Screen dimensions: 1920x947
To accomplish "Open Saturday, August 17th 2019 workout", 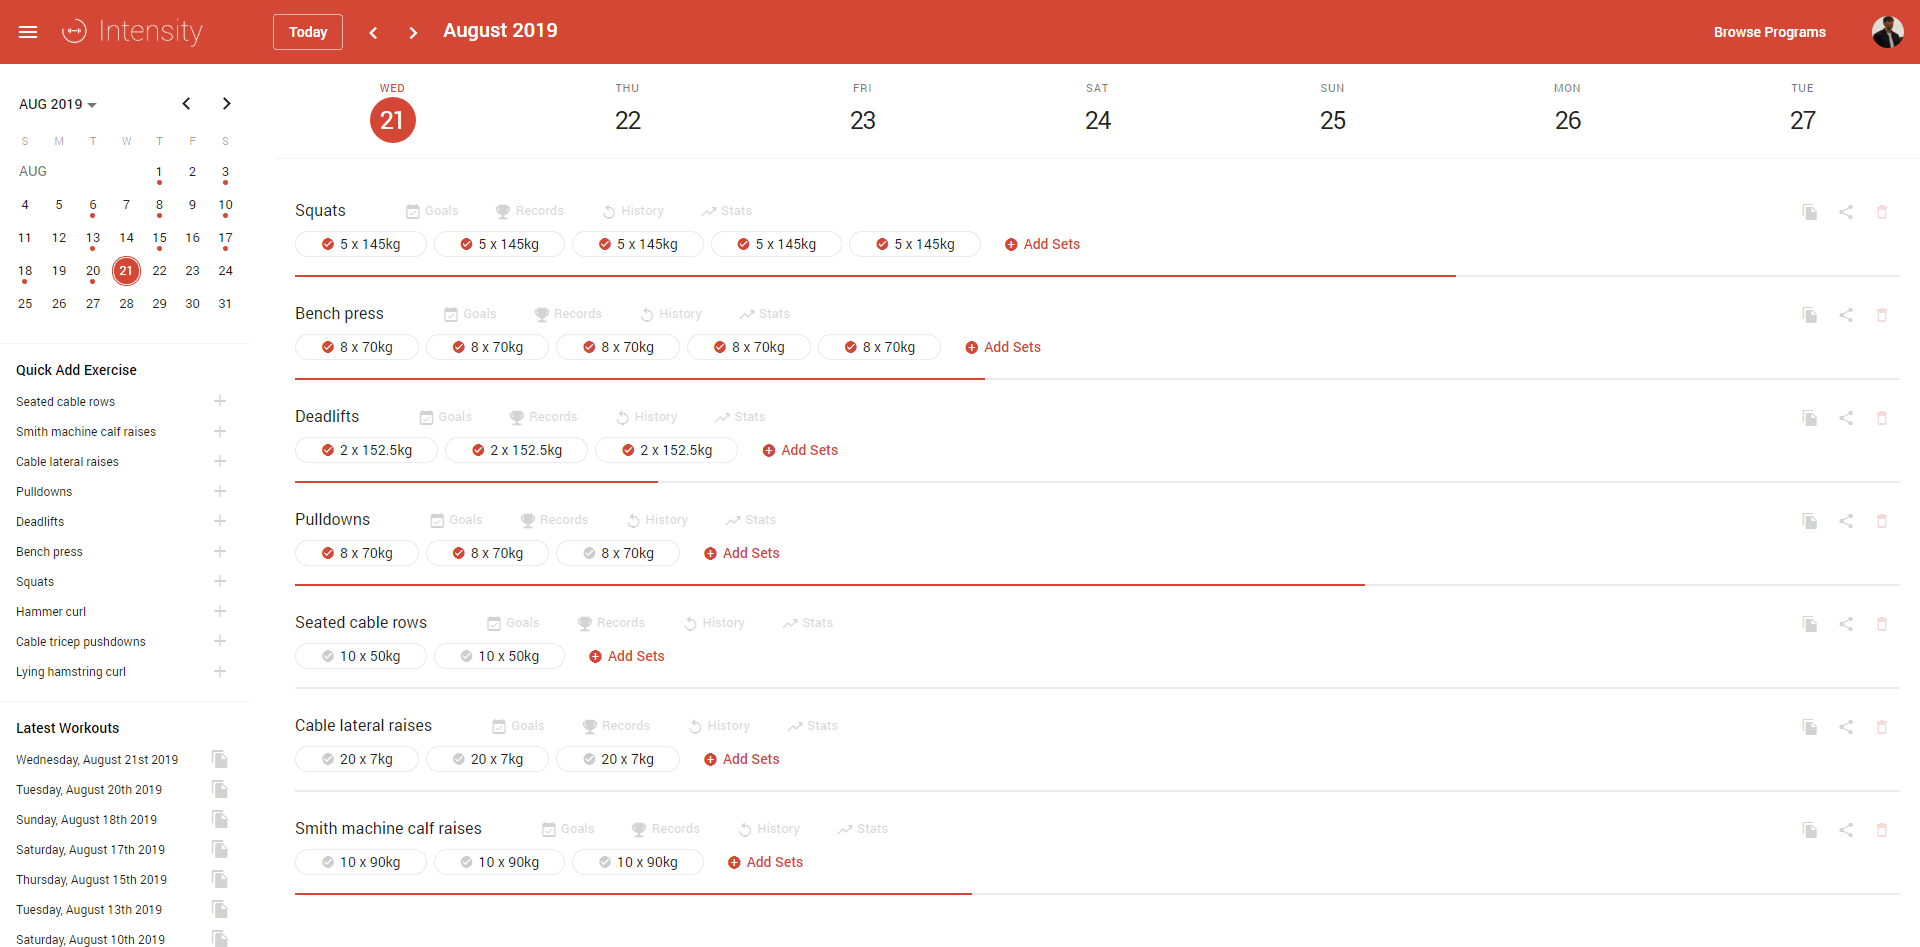I will coord(90,850).
